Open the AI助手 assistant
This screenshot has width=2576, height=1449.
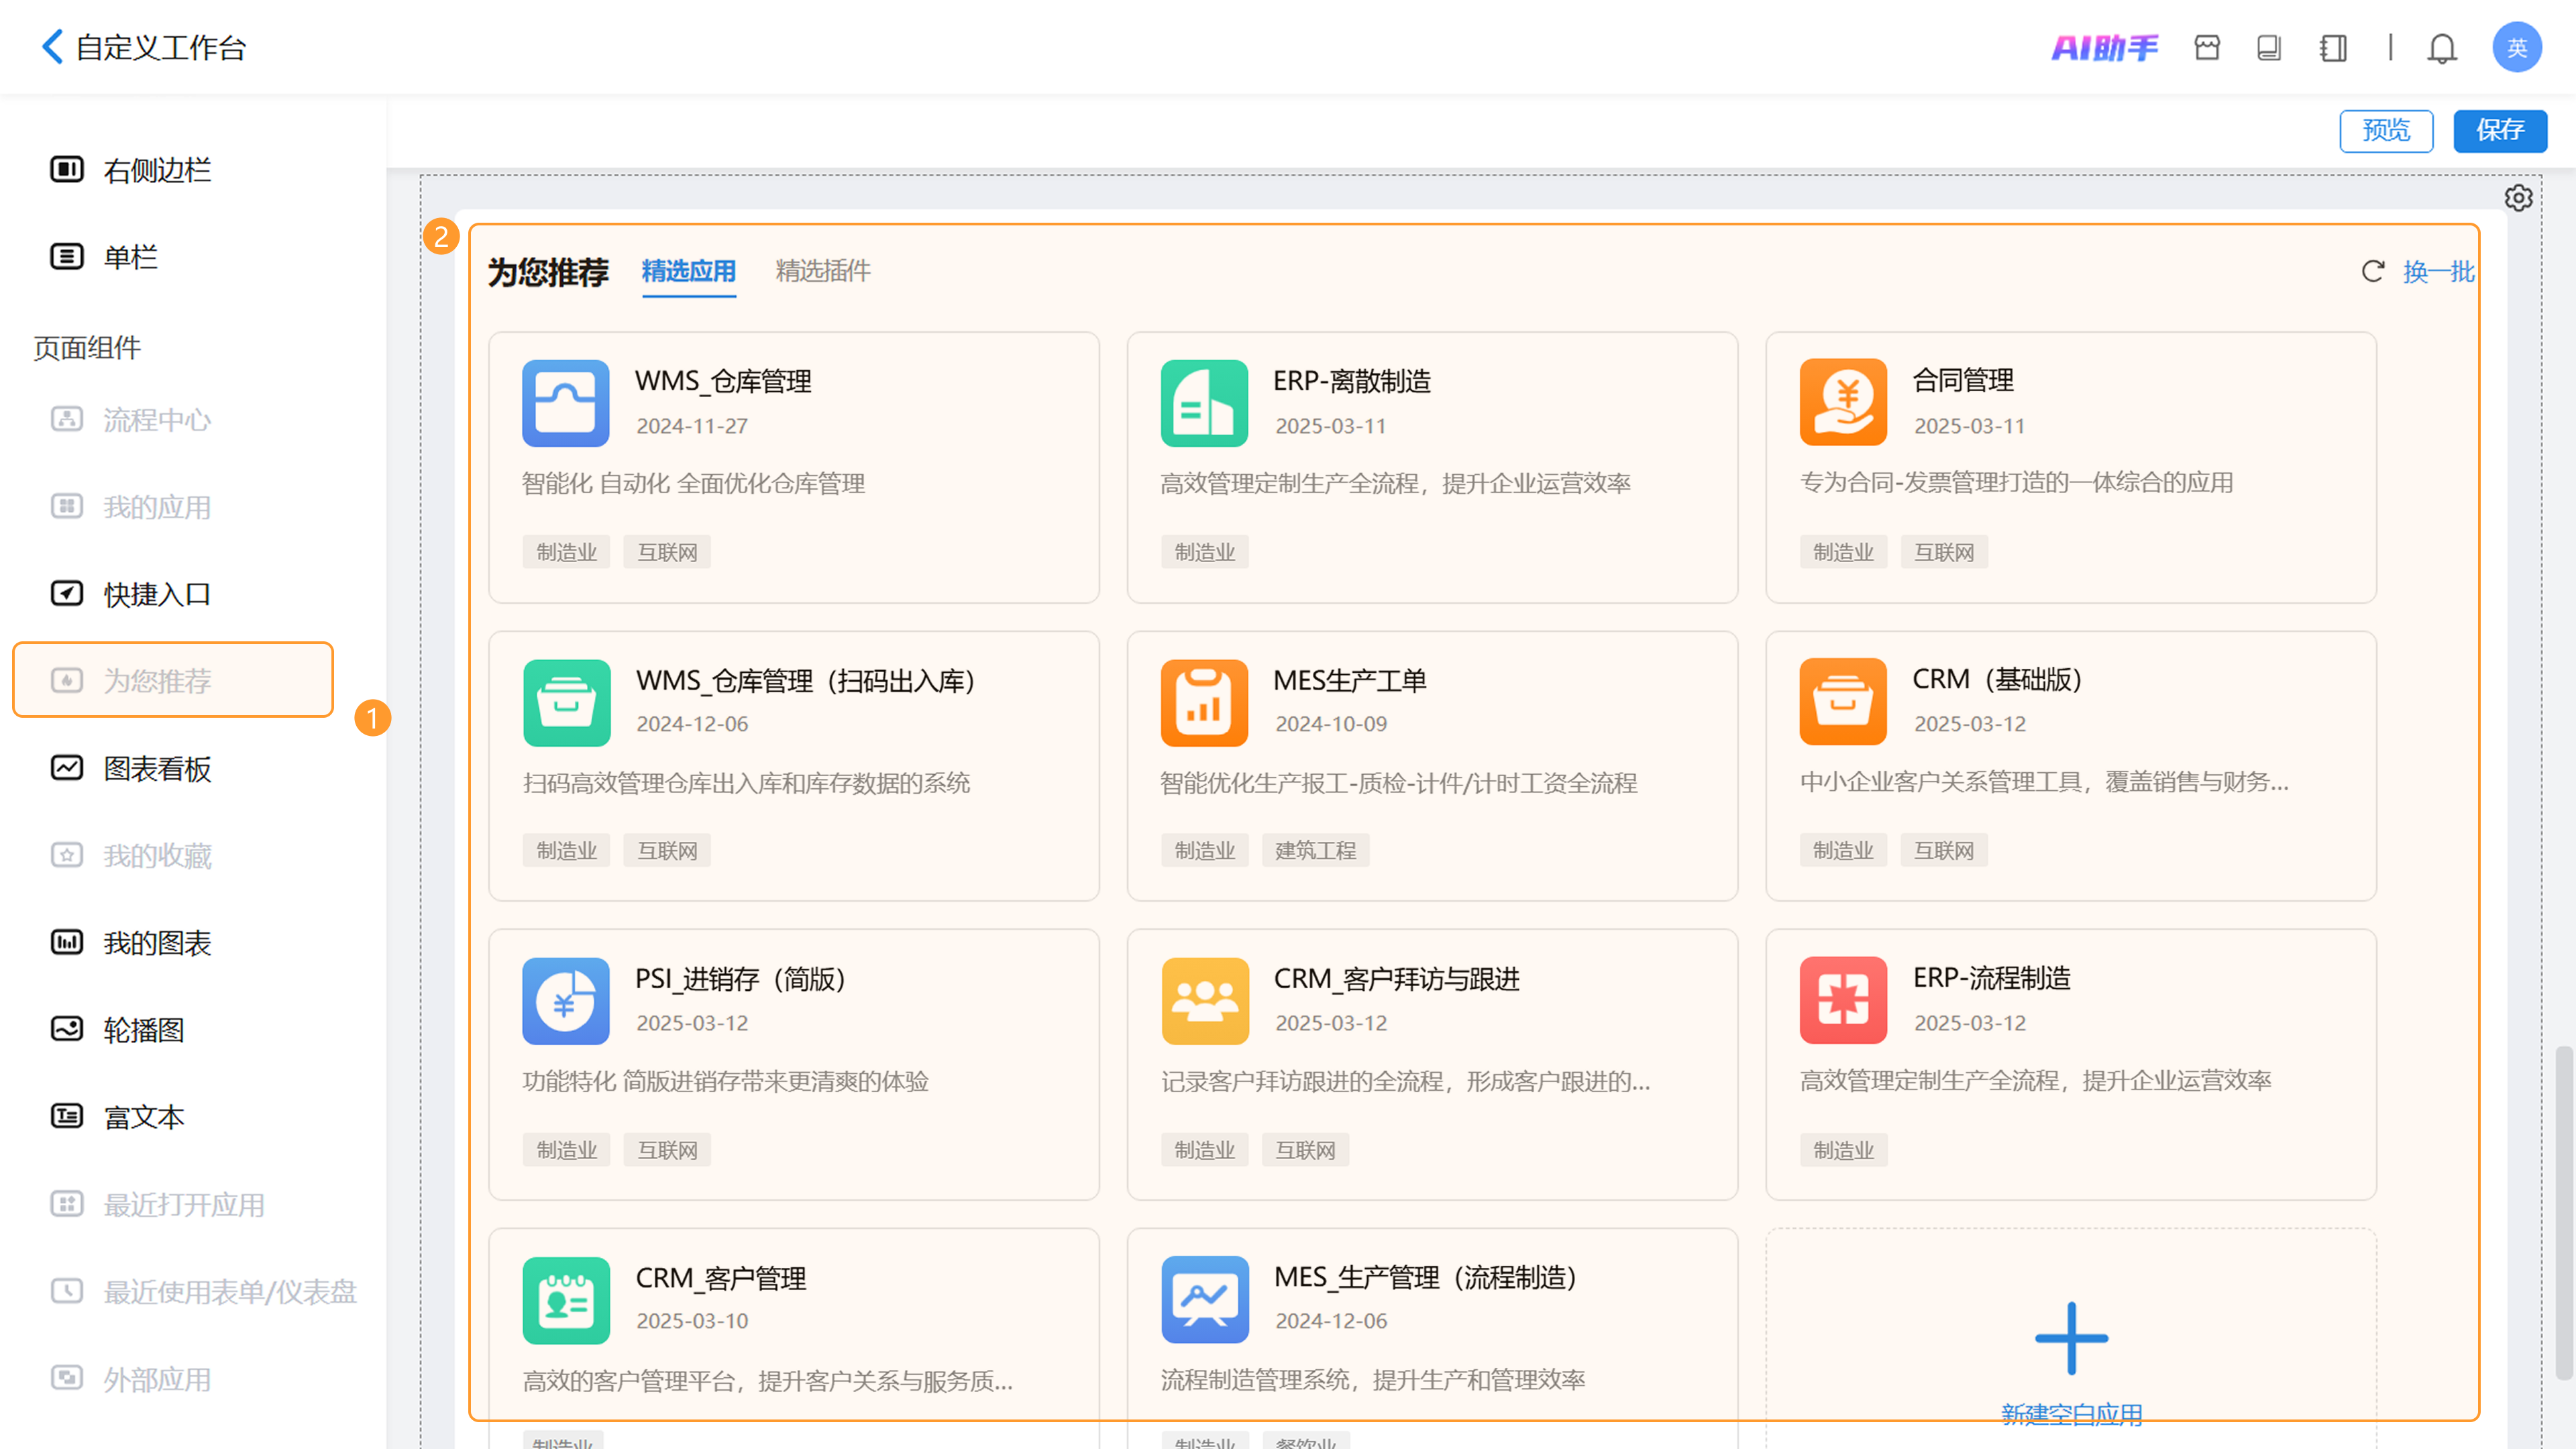(x=2104, y=47)
